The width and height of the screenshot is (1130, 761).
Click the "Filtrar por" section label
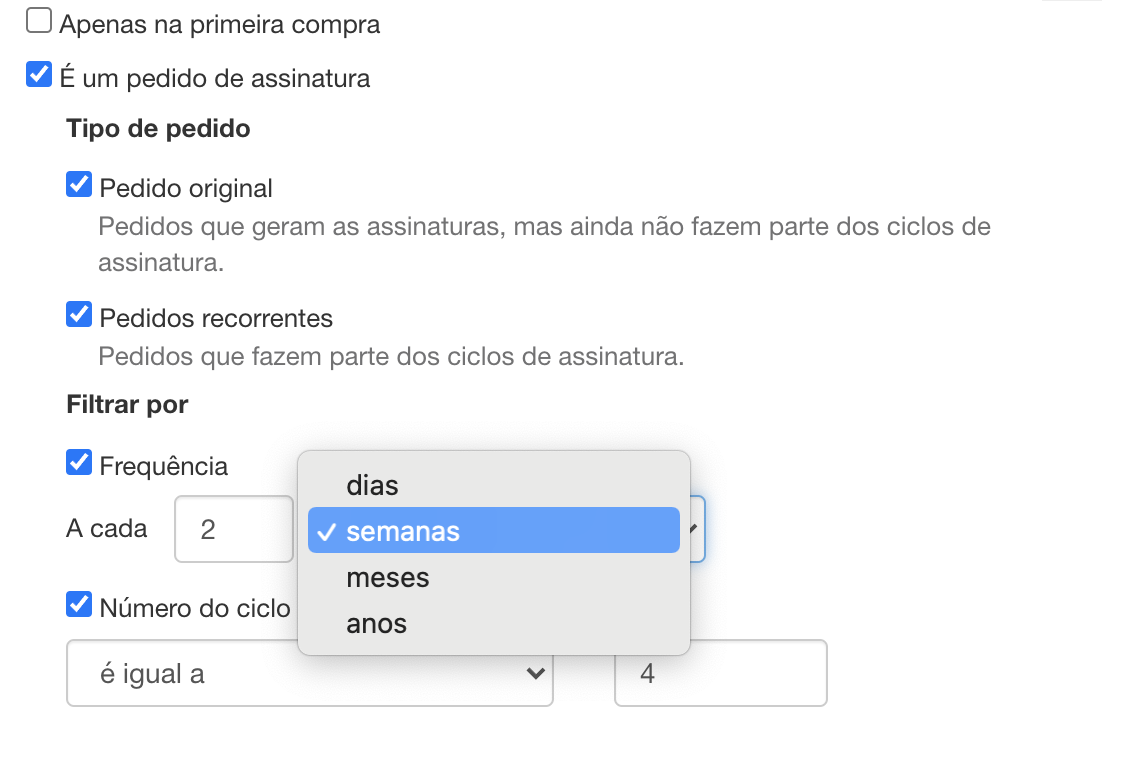click(x=127, y=404)
